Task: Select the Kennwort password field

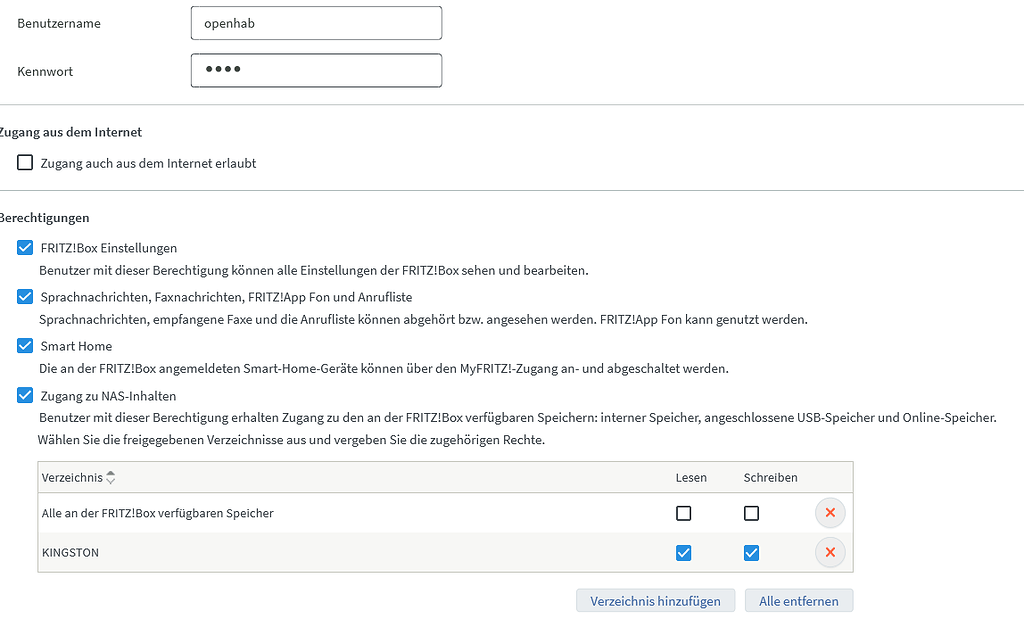Action: point(316,70)
